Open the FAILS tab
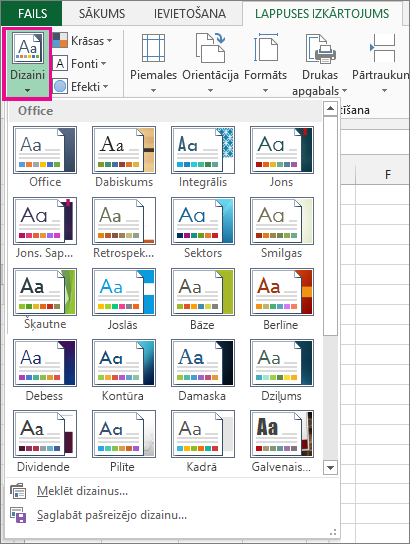 pos(32,14)
